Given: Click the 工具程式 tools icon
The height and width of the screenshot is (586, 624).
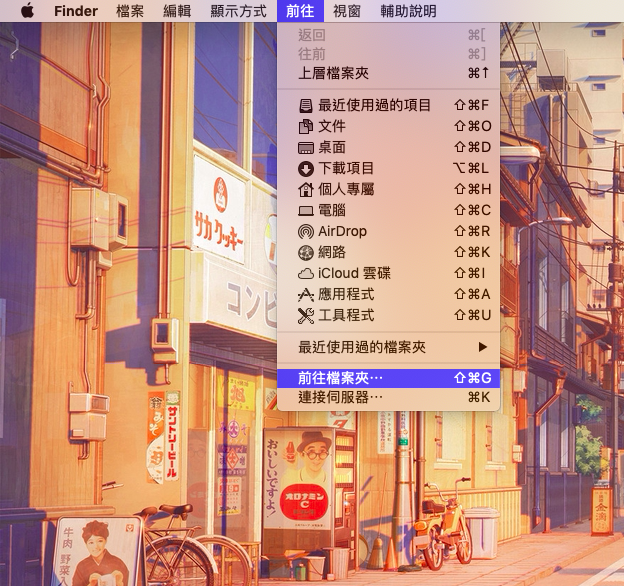Looking at the screenshot, I should point(306,315).
